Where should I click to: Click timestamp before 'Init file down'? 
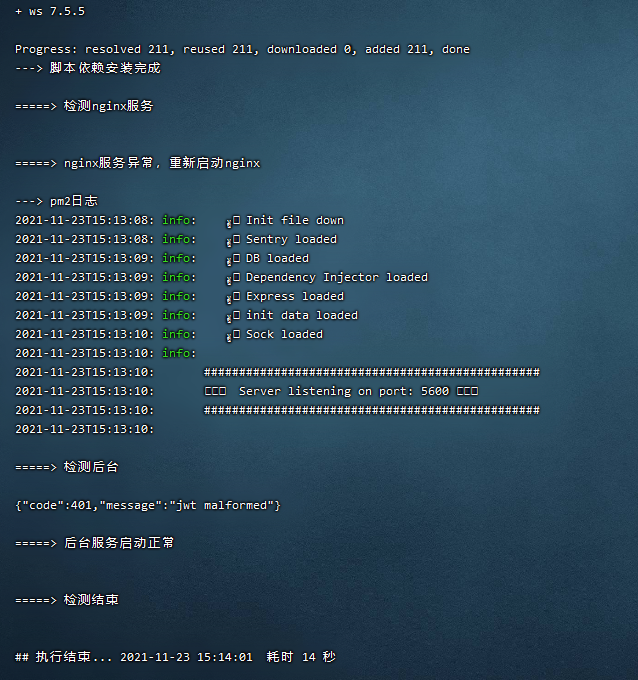pyautogui.click(x=85, y=220)
